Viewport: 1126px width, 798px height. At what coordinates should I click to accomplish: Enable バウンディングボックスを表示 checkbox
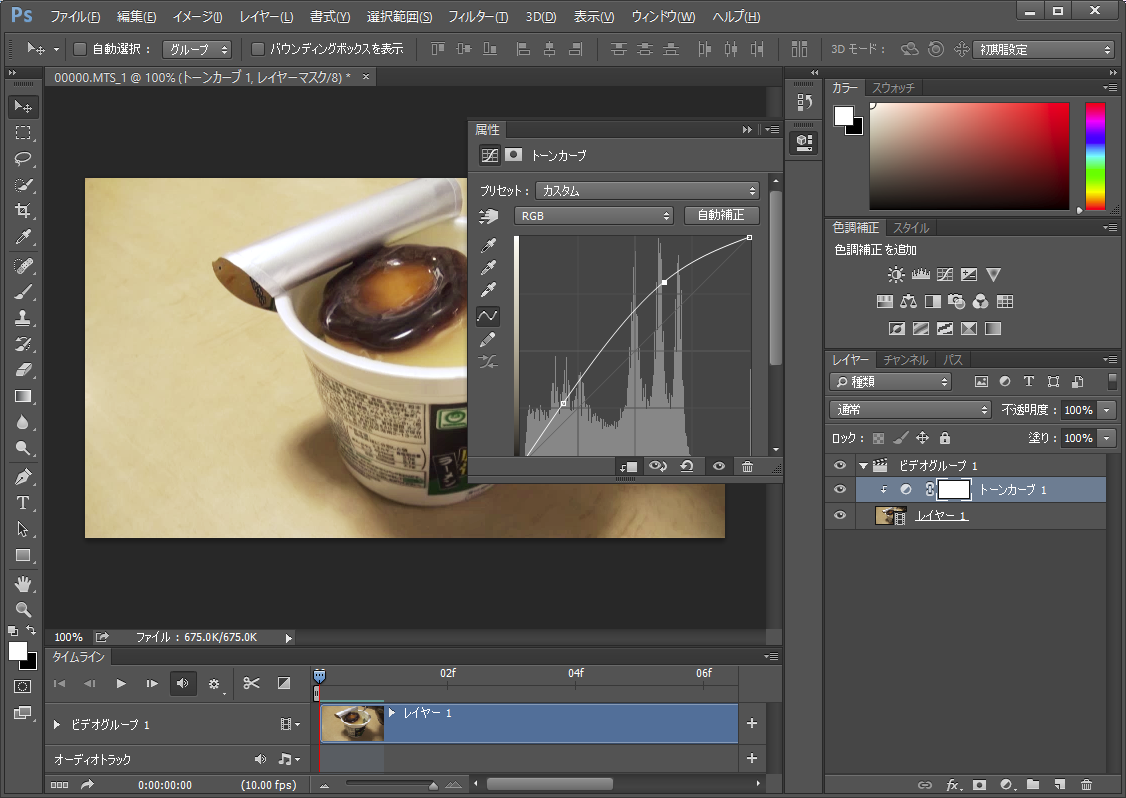point(258,49)
